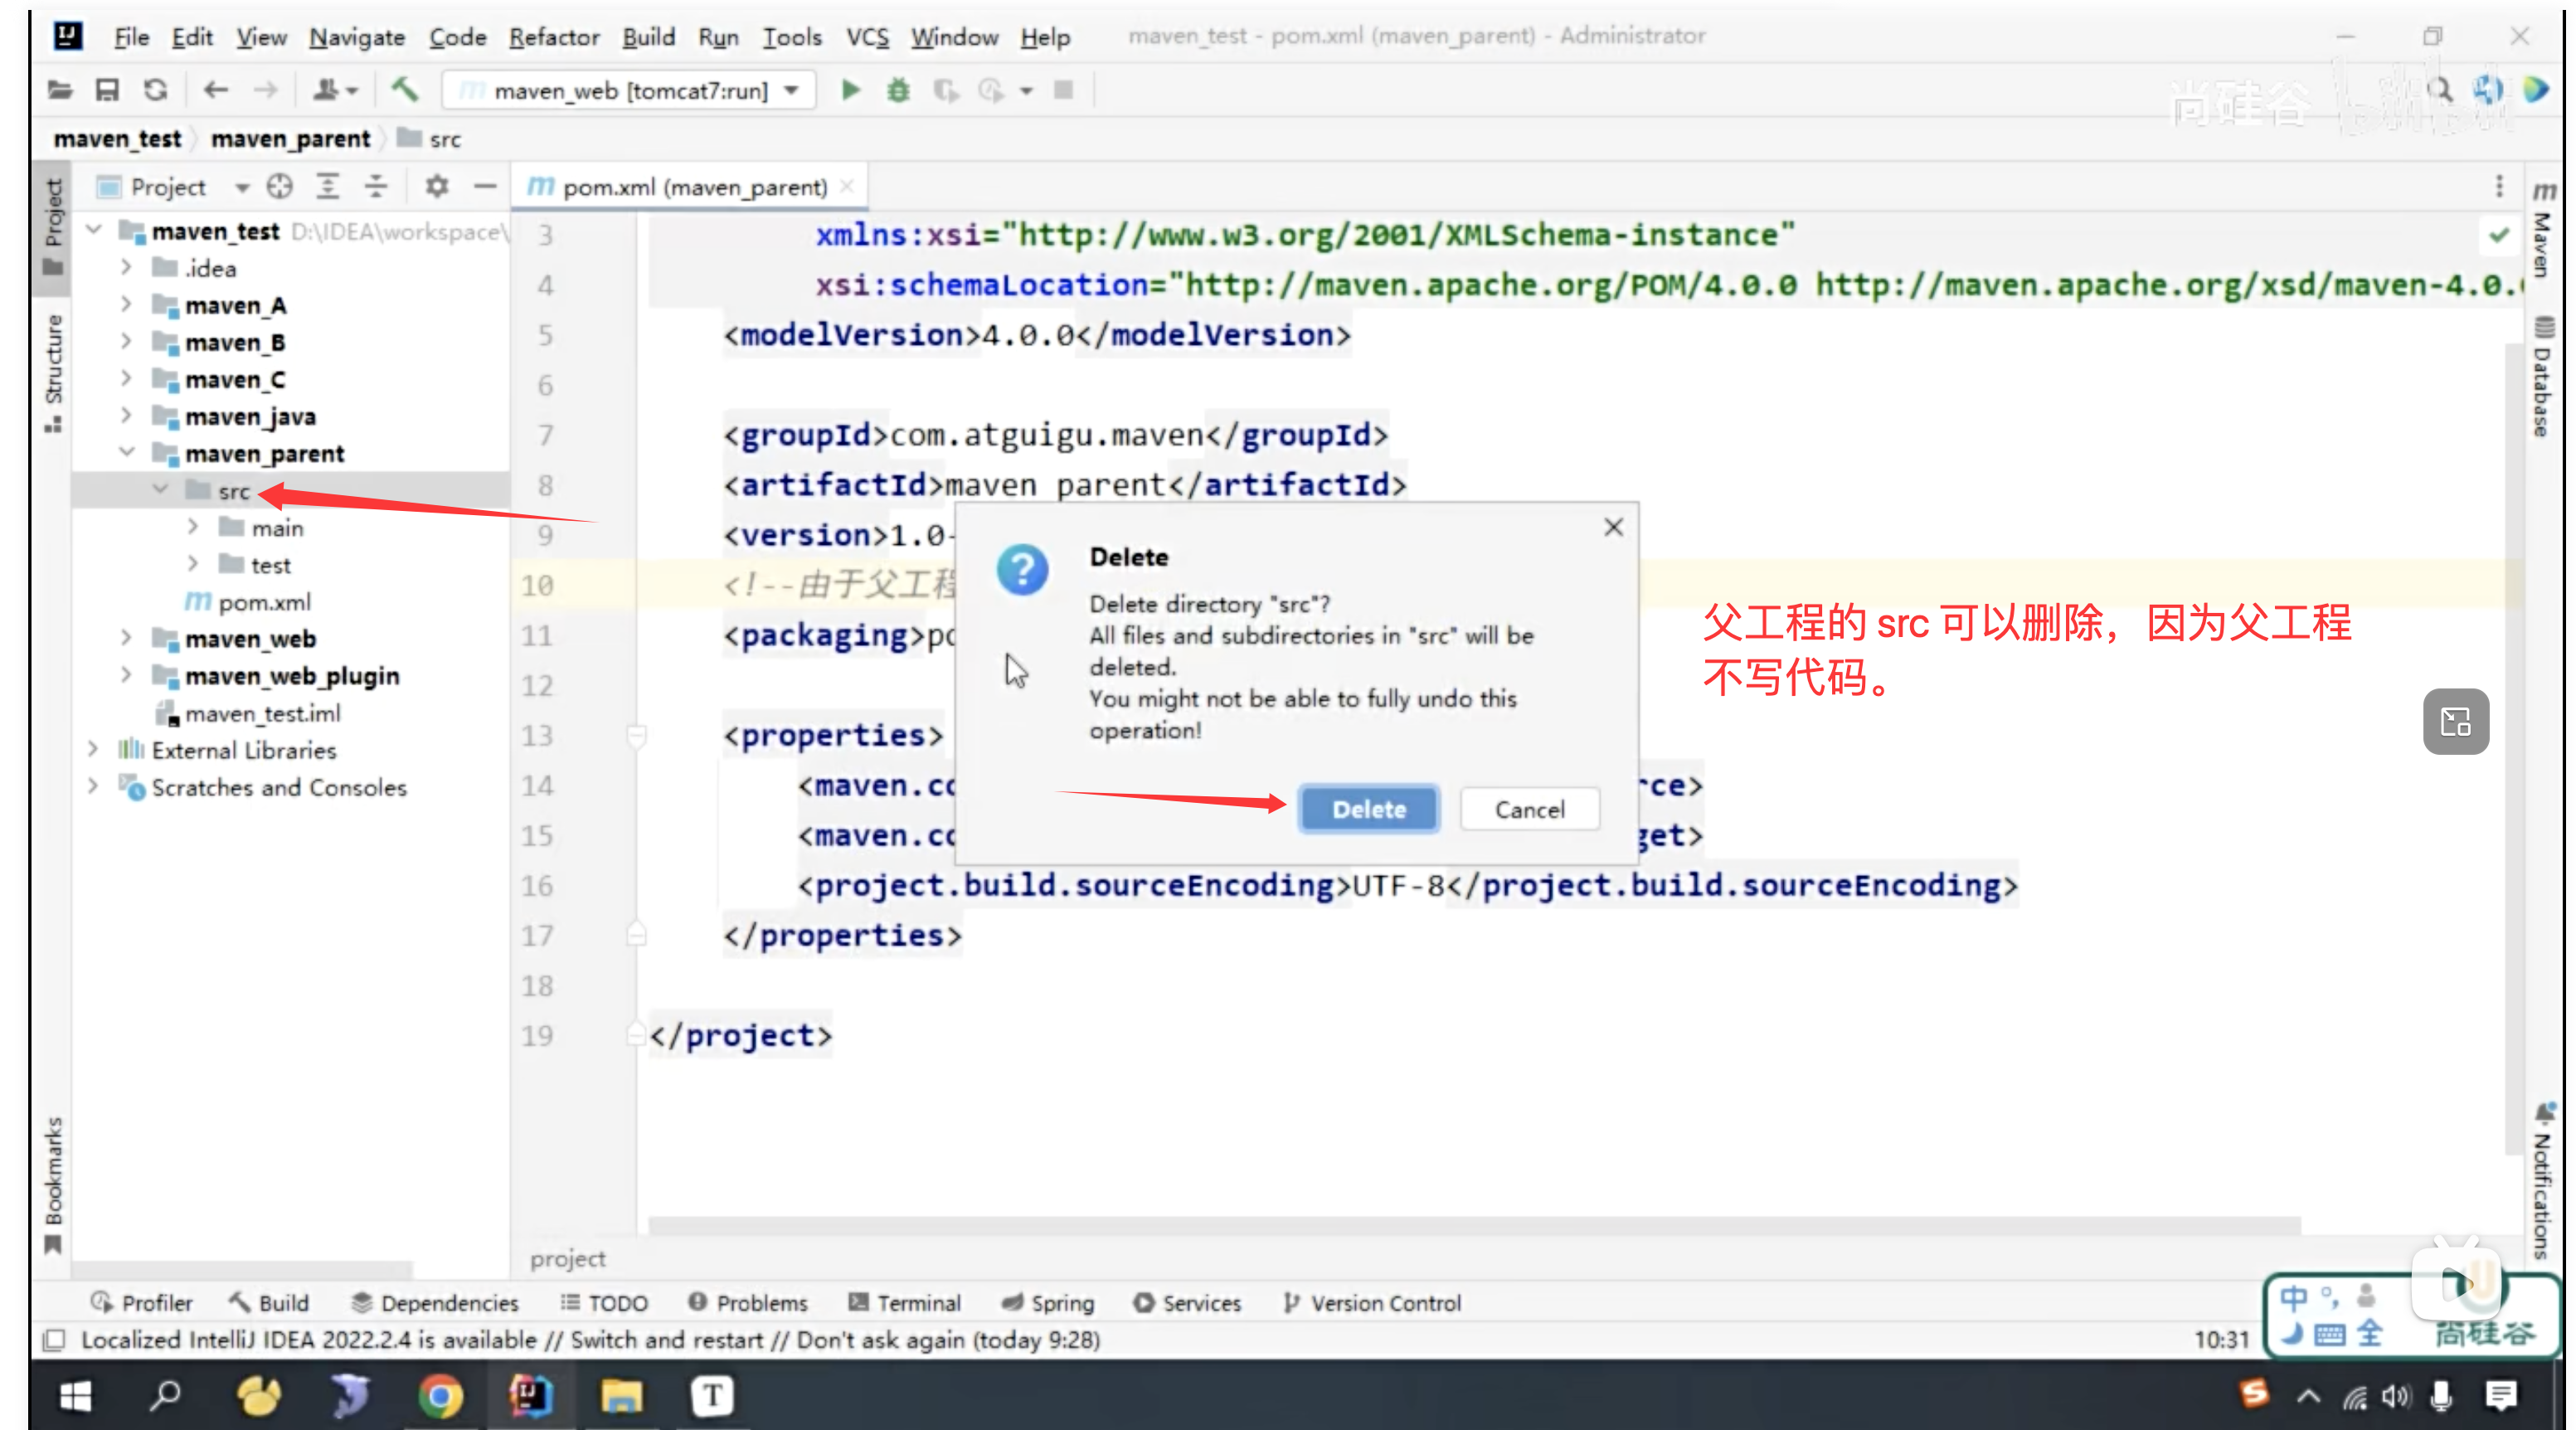Collapse the maven_parent module node
Image resolution: width=2576 pixels, height=1430 pixels.
[126, 453]
